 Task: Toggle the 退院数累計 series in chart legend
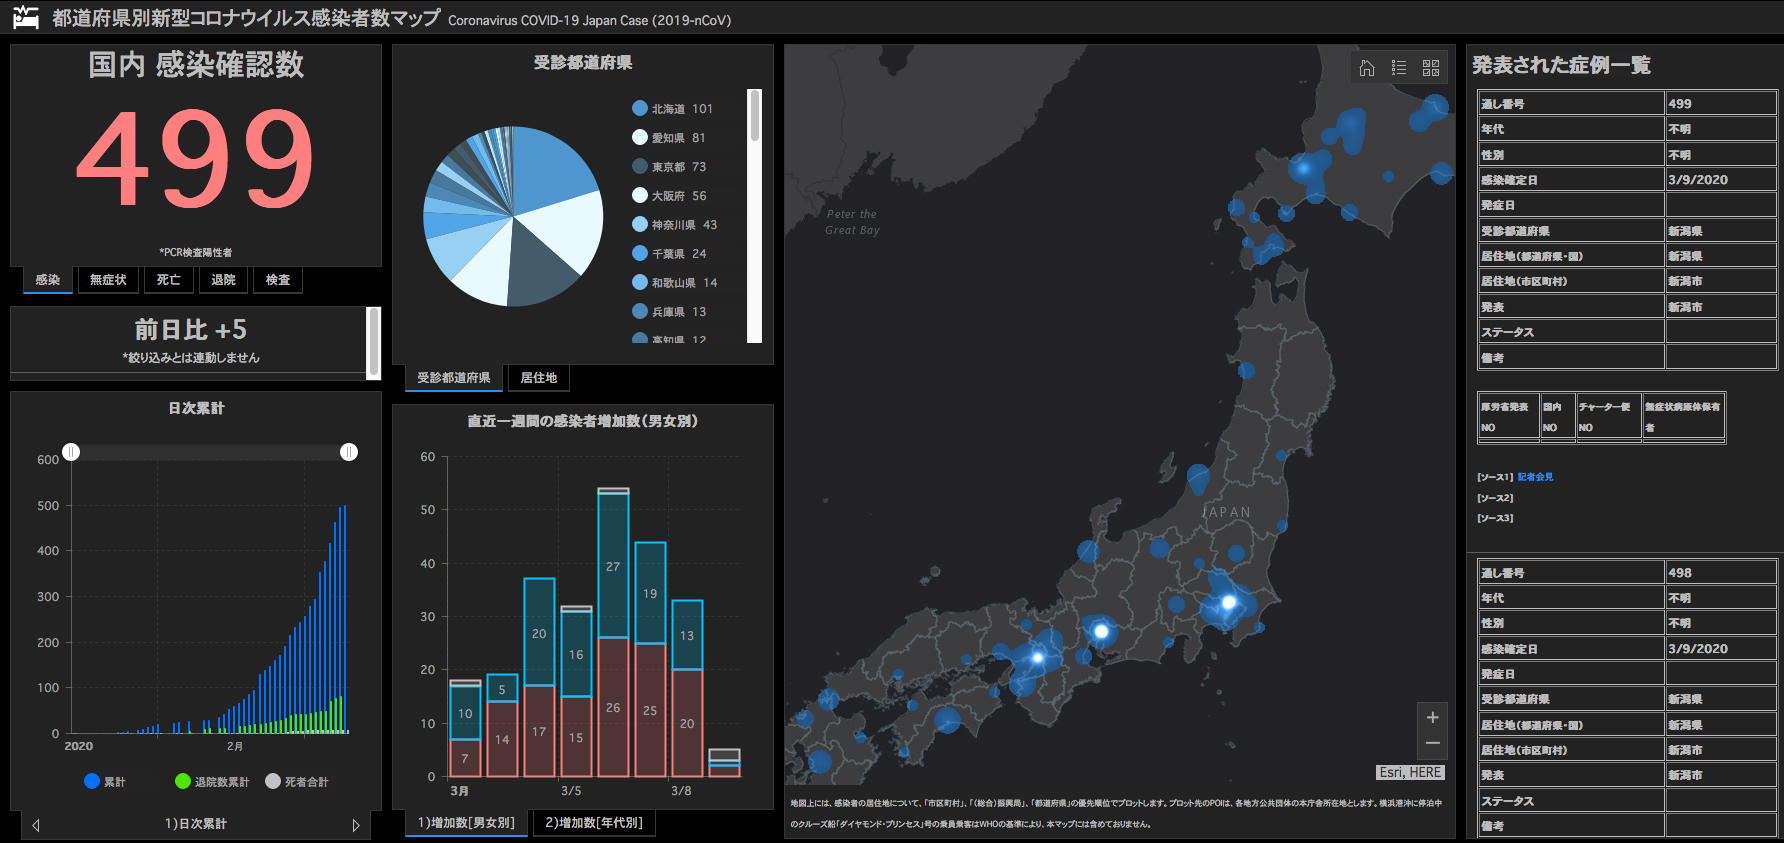coord(212,781)
